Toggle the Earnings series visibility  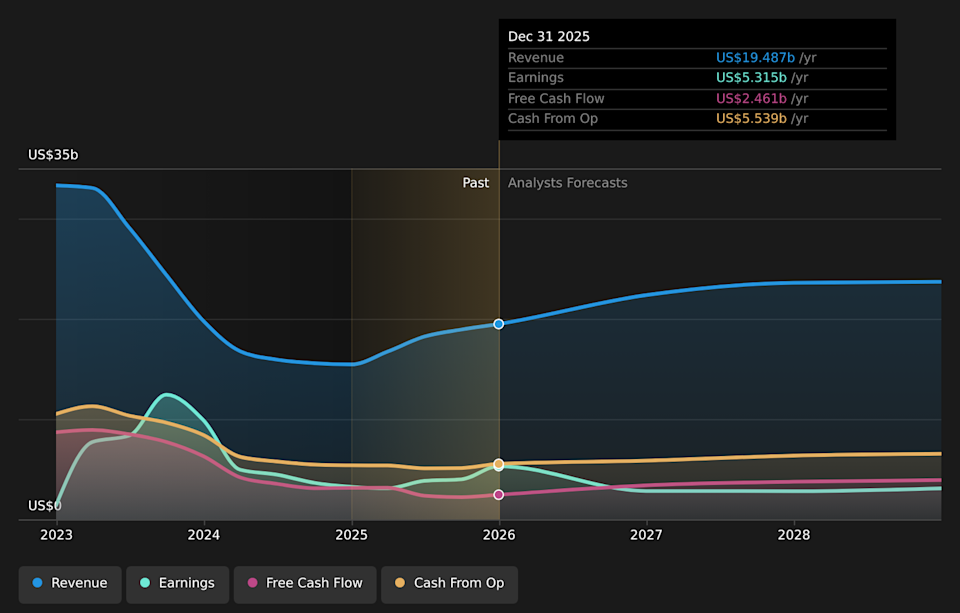[177, 583]
